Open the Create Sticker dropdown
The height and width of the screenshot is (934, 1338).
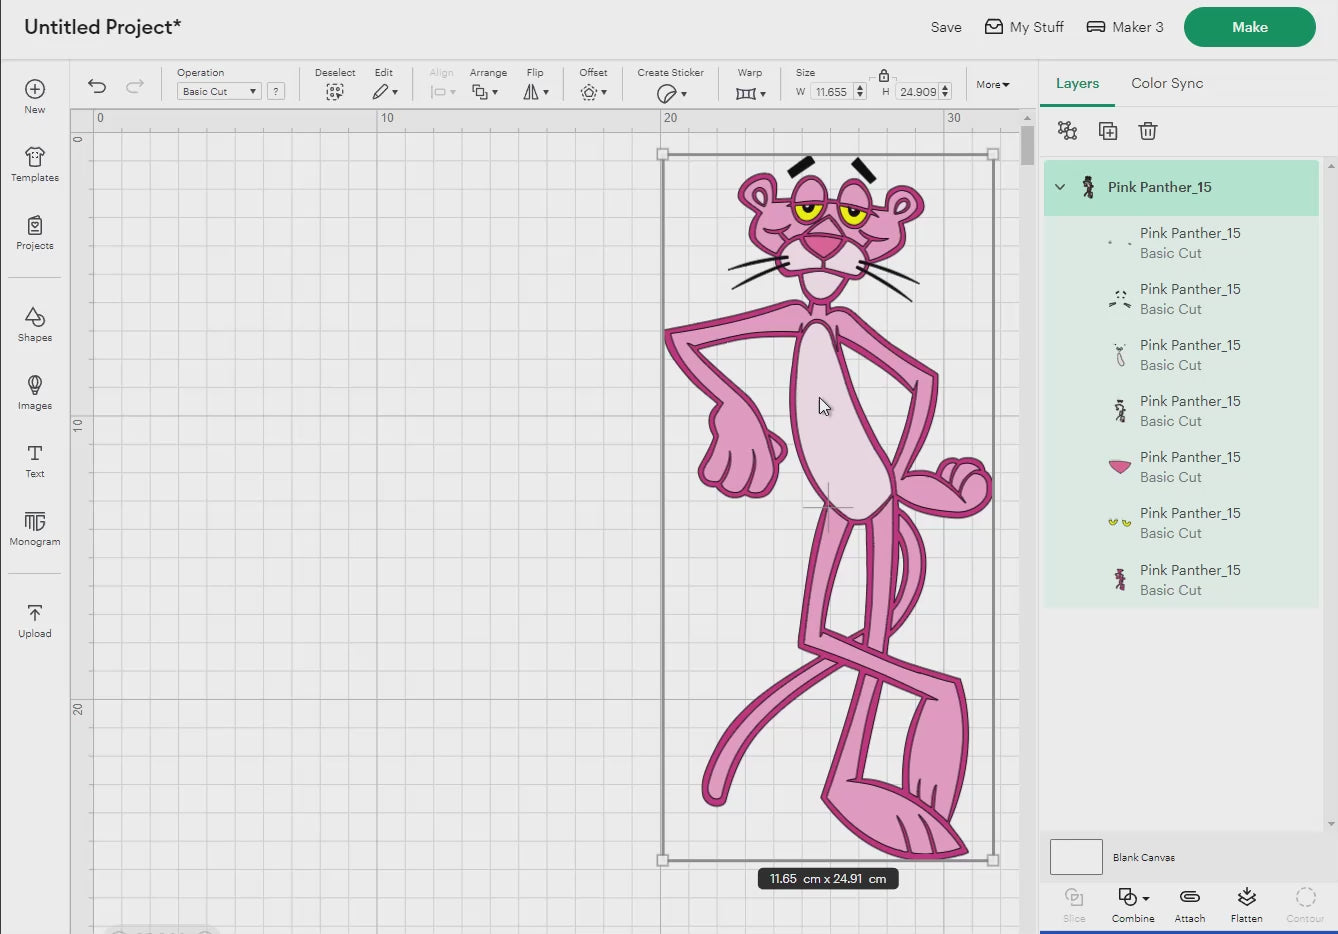(x=672, y=93)
